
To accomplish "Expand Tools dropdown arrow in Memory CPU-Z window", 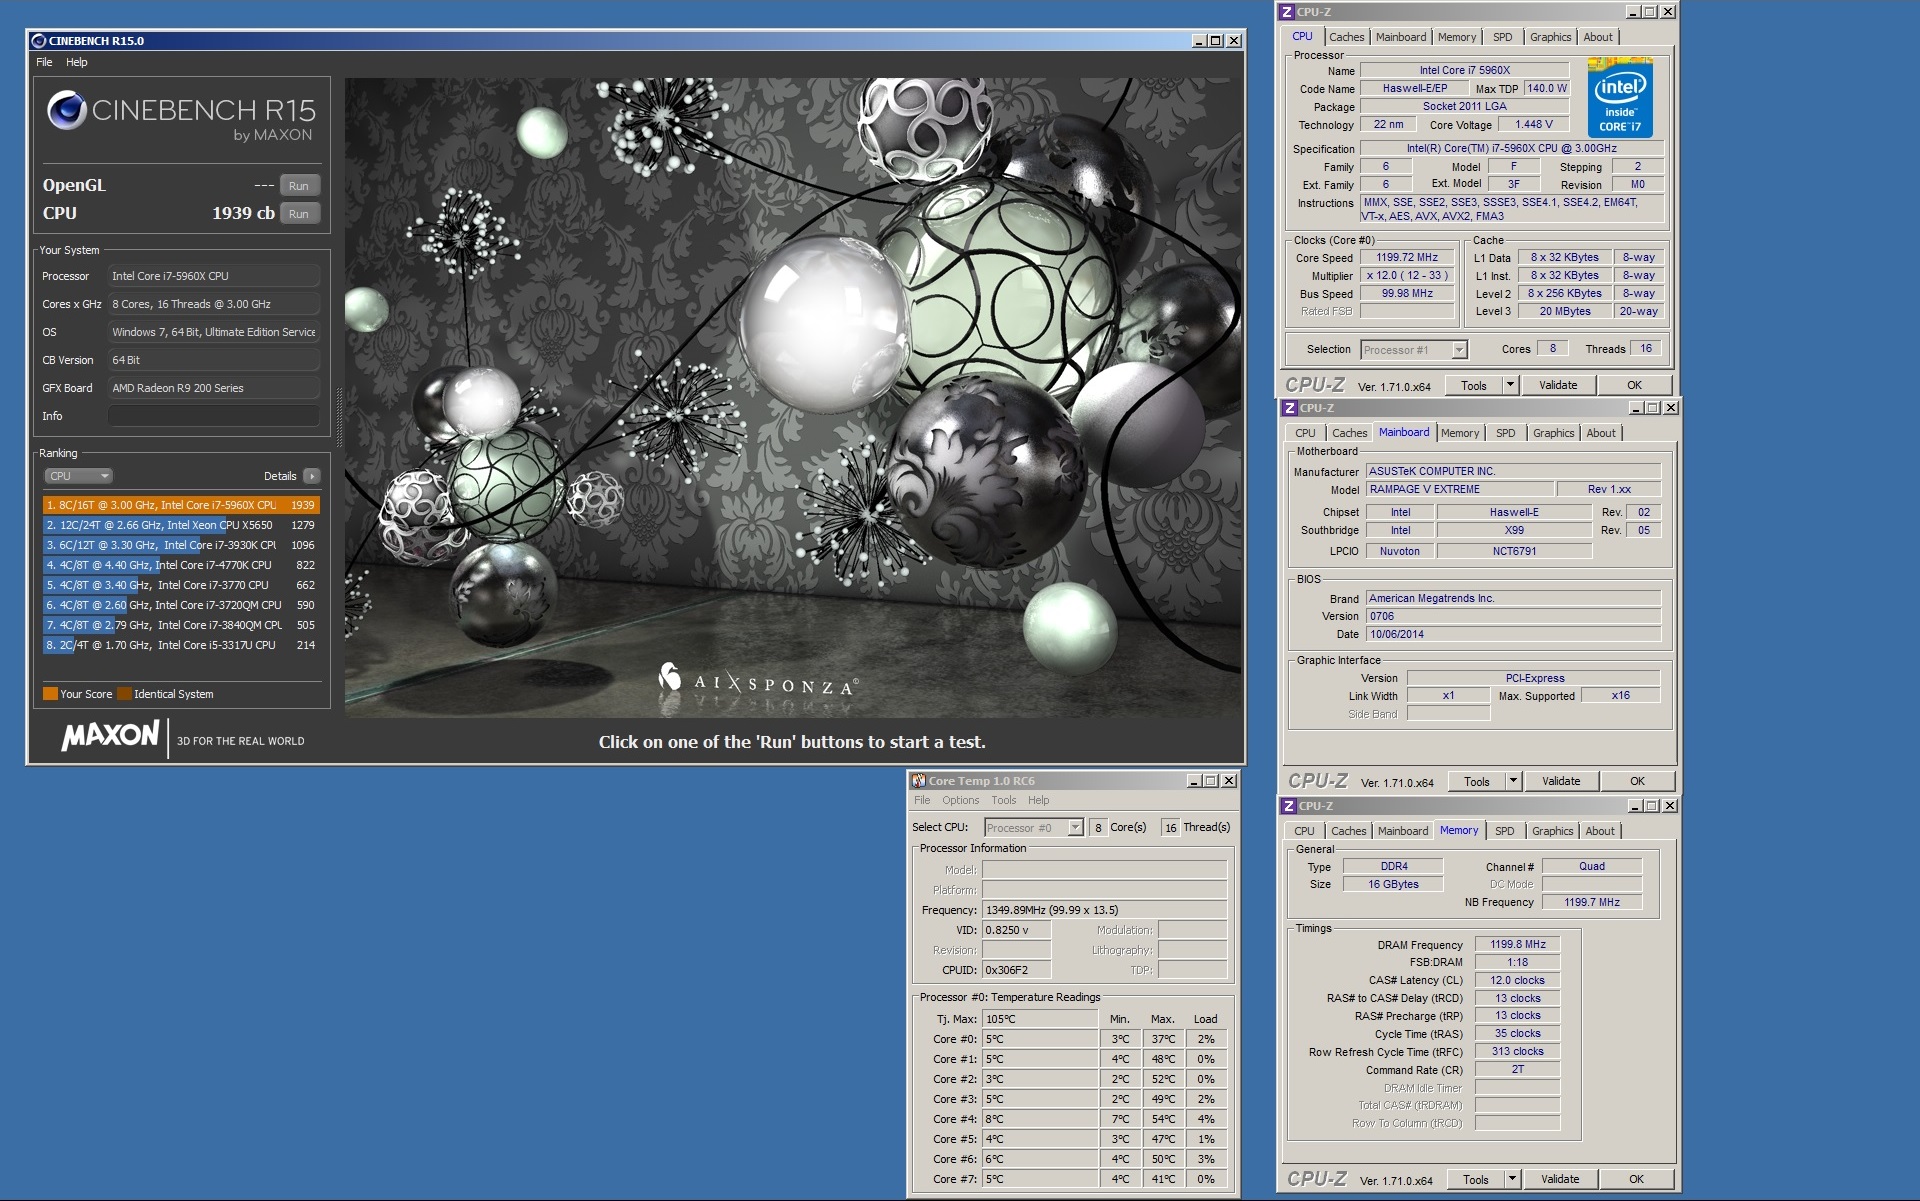I will coord(1512,1179).
